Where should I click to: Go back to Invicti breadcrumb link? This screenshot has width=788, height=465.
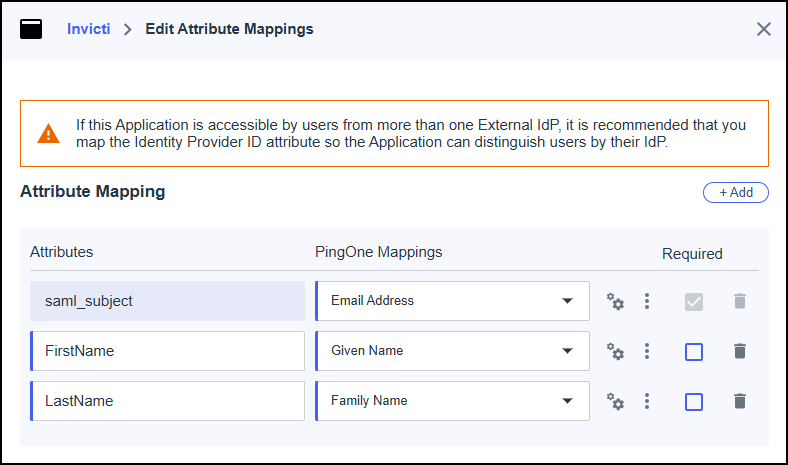88,29
